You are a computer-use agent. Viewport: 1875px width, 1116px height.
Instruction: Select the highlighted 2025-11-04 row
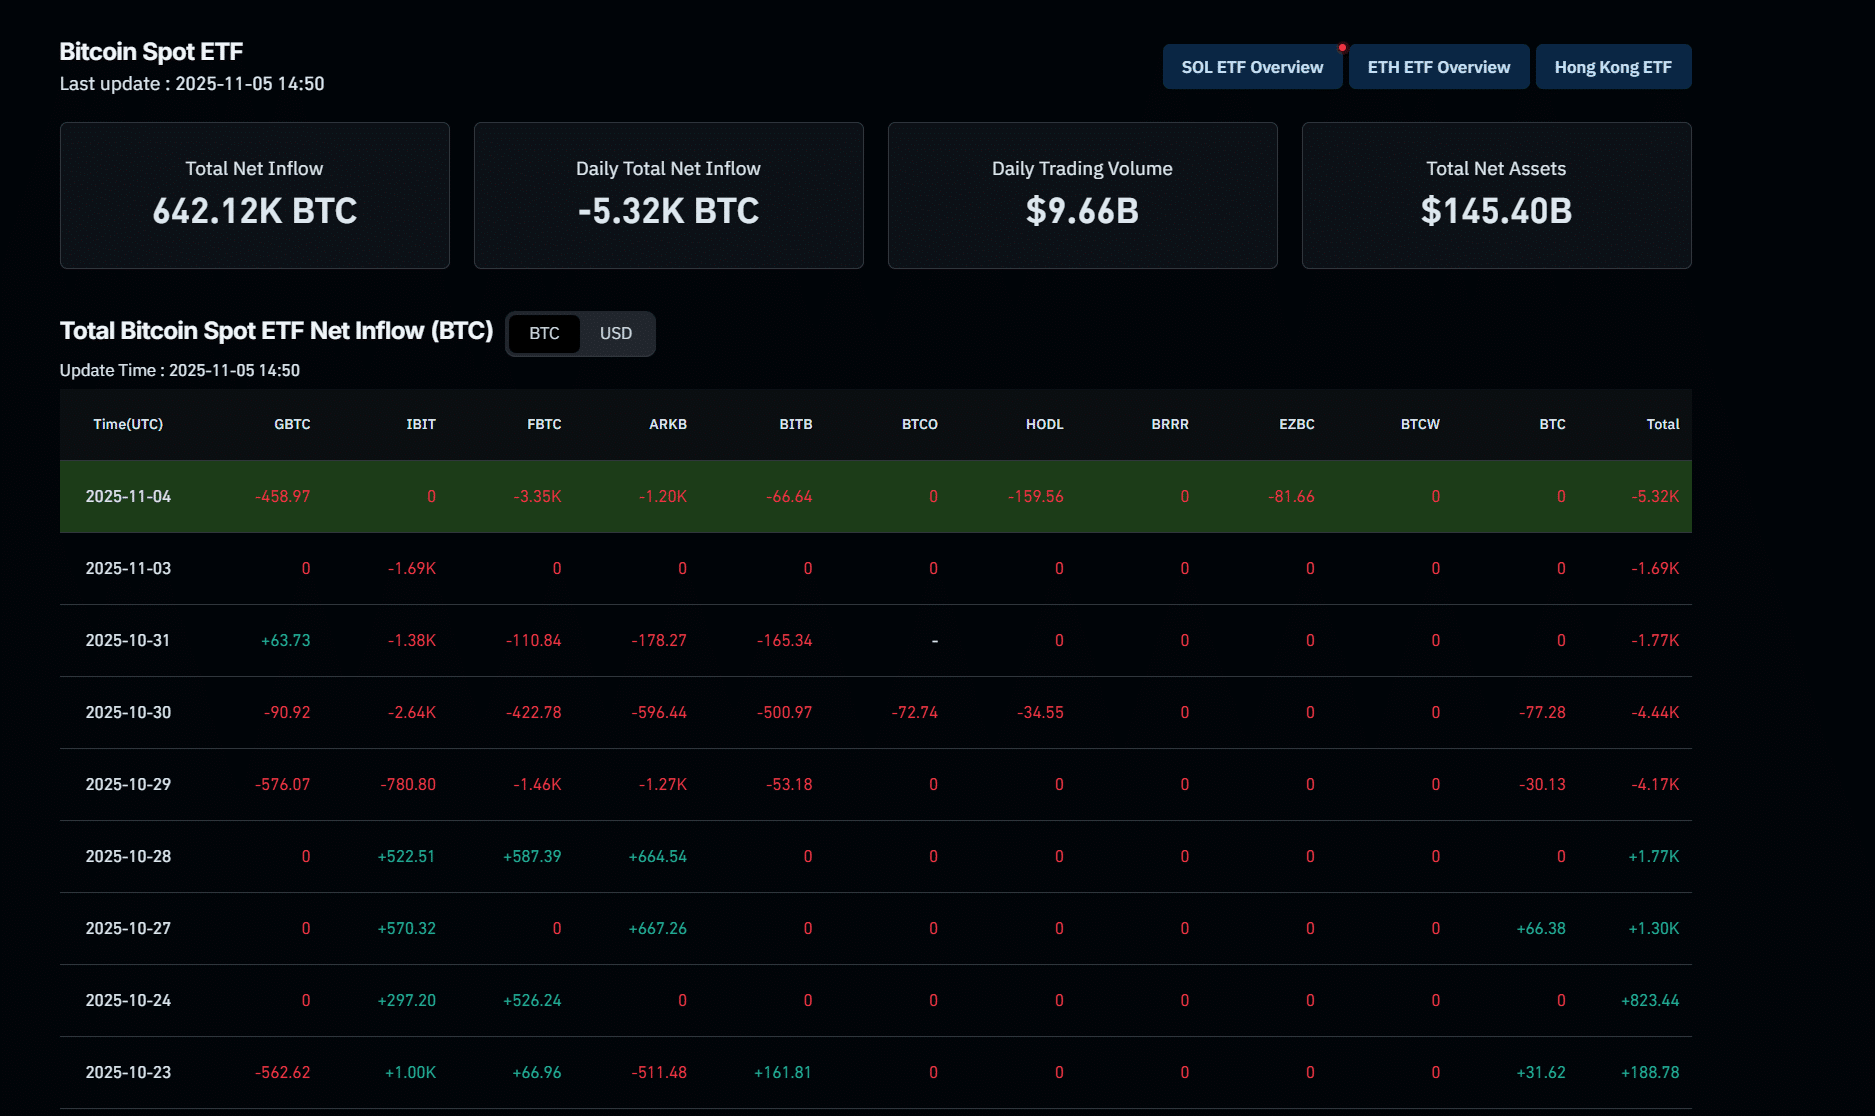128,496
